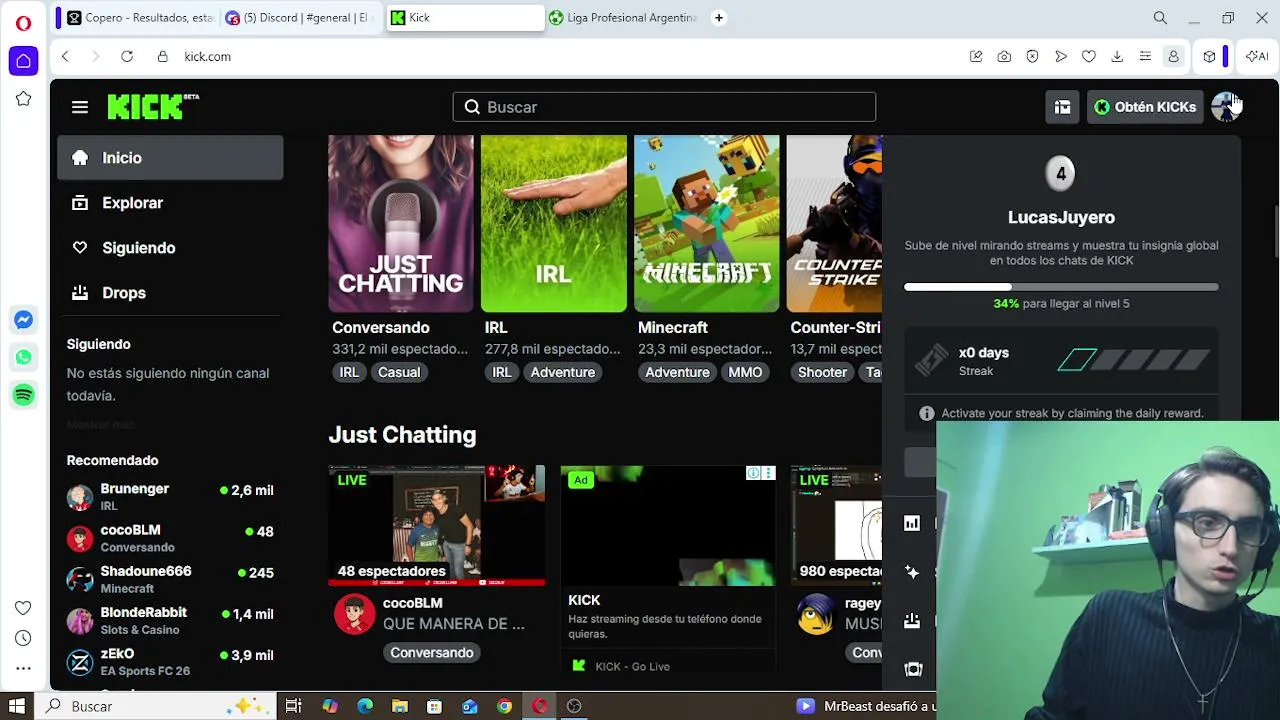Screen dimensions: 1280x720
Task: Open the cocoBLM live stream thumbnail
Action: click(437, 525)
